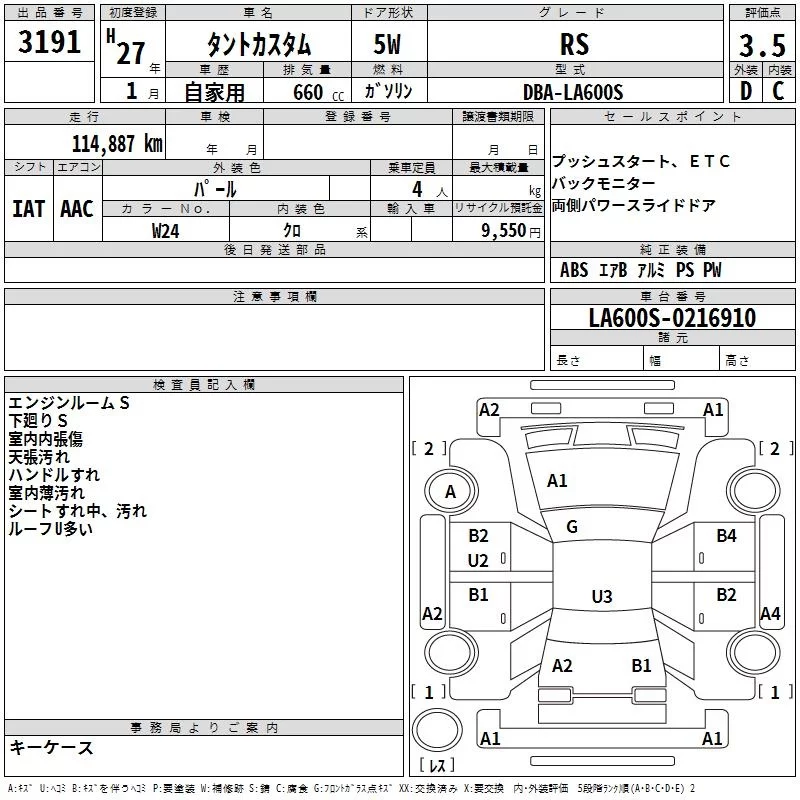Select the 譲渡書類期限 header
Screen dimensions: 800x800
tap(498, 116)
